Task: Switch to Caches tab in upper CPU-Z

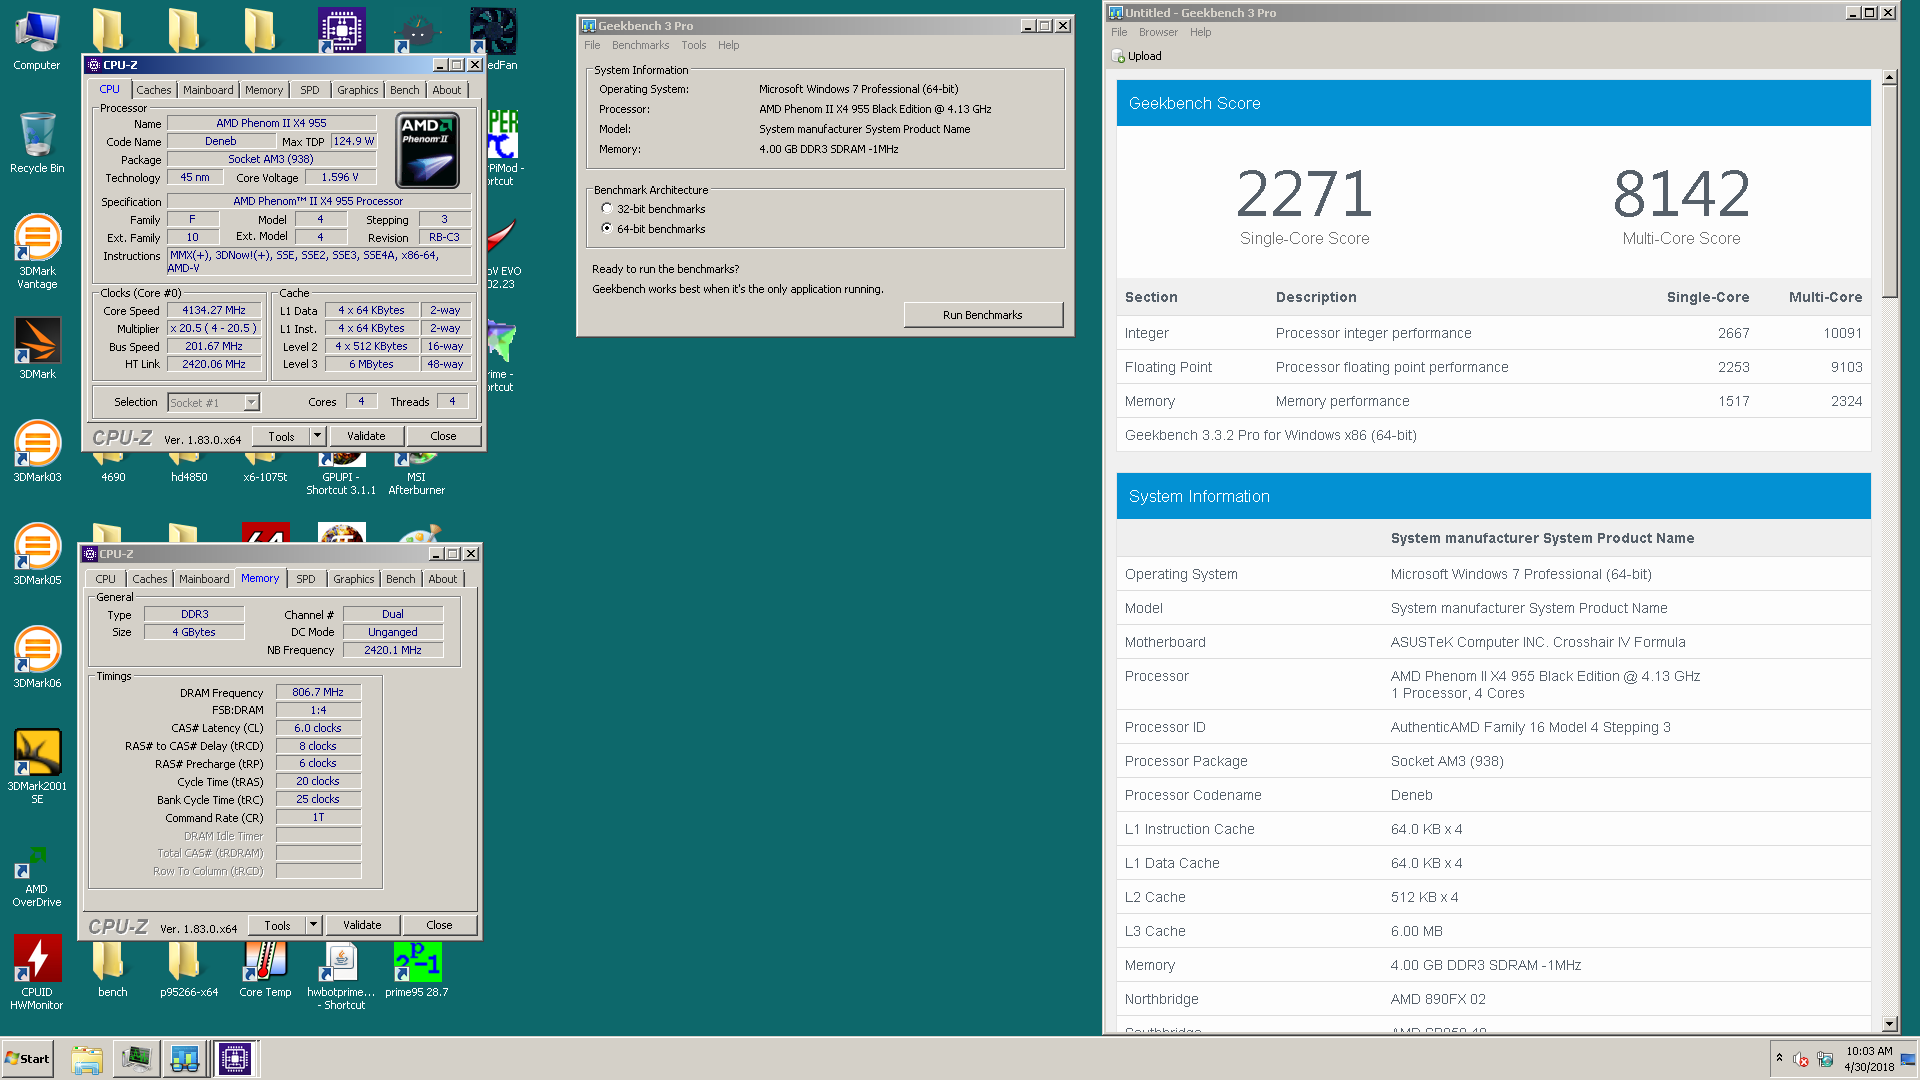Action: 154,90
